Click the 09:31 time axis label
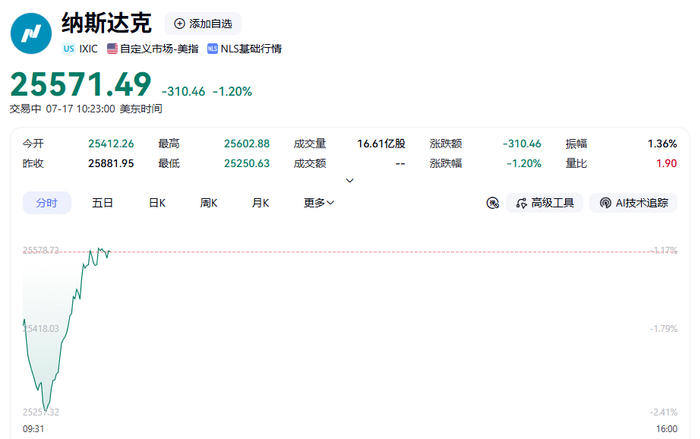Screen dimensions: 700x439 click(33, 429)
